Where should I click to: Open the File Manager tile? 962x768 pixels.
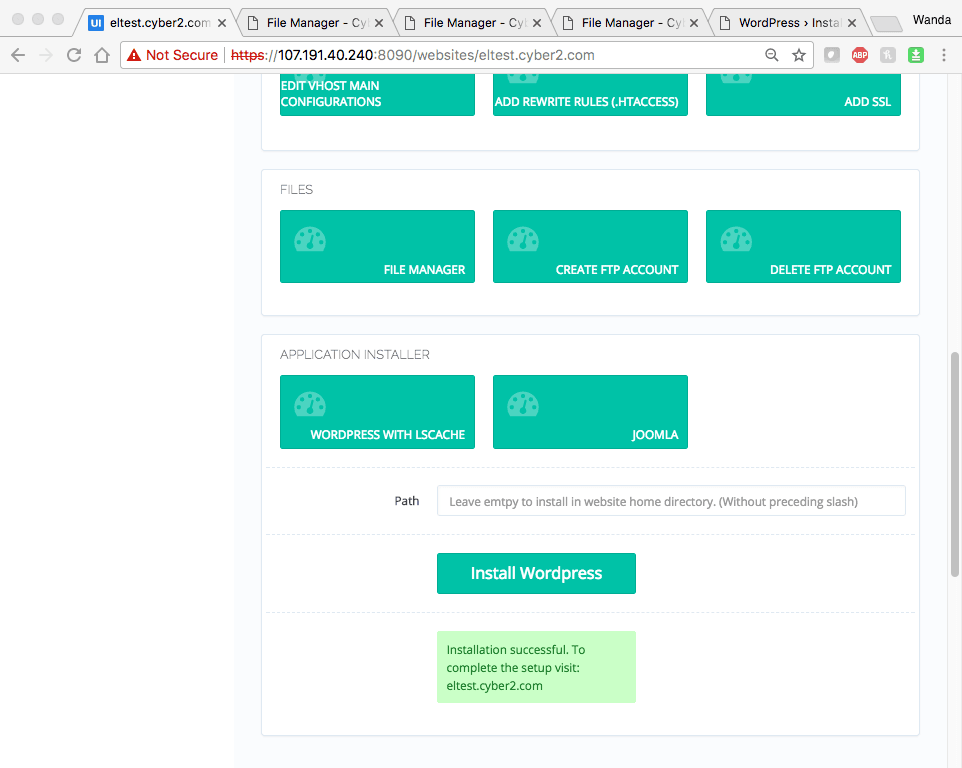click(x=377, y=247)
